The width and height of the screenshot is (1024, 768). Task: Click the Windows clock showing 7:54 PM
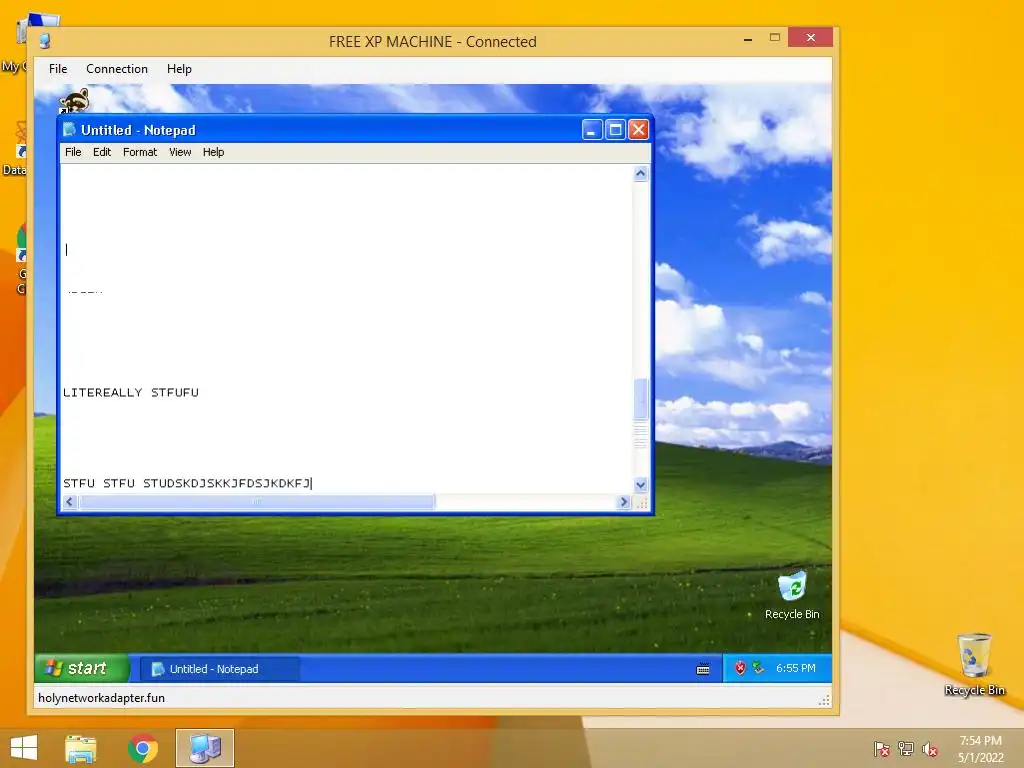pyautogui.click(x=980, y=749)
